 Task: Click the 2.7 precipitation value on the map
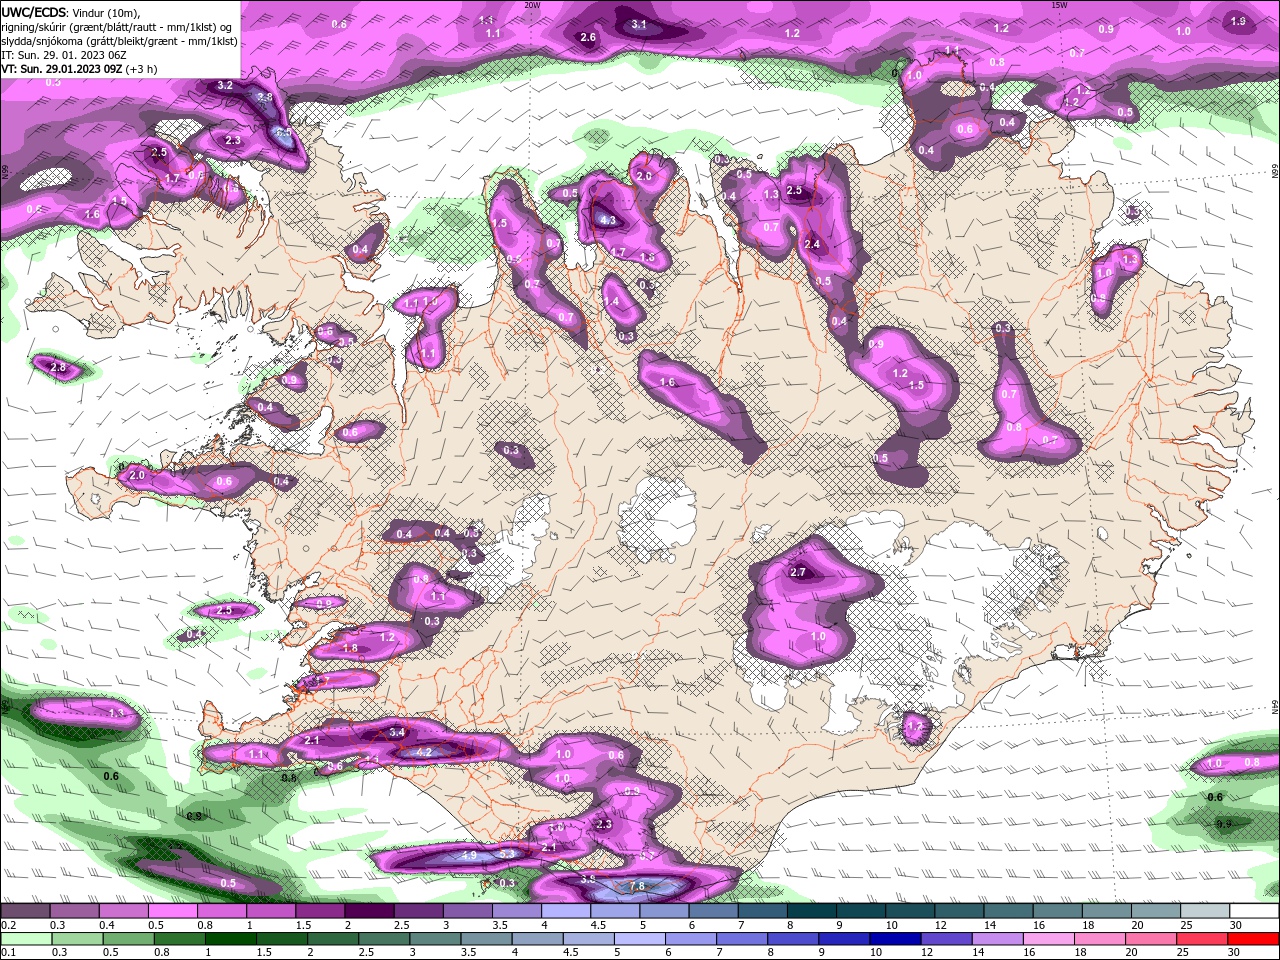click(798, 573)
